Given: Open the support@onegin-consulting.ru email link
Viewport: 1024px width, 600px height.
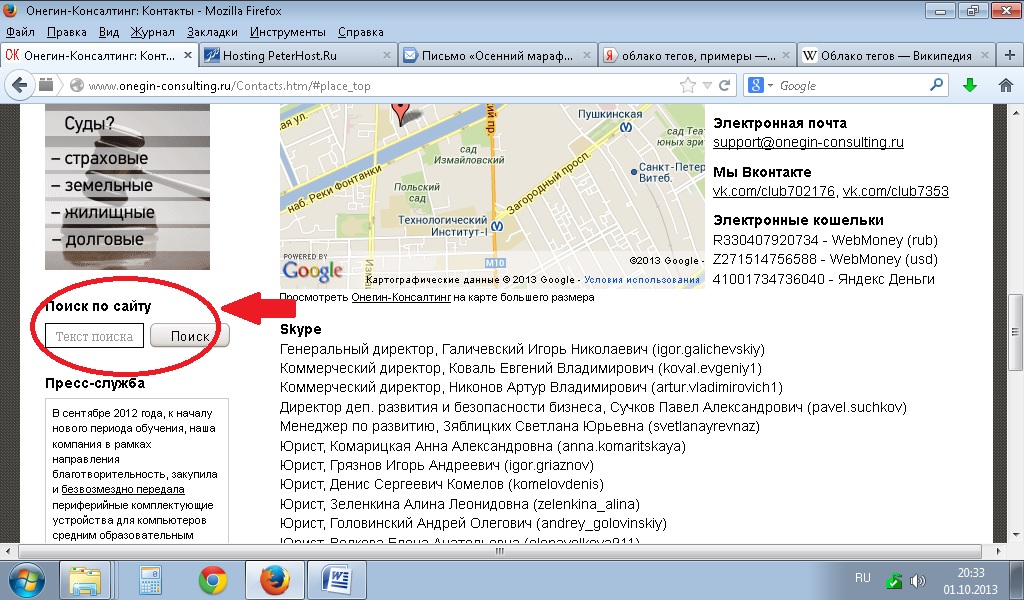Looking at the screenshot, I should pyautogui.click(x=808, y=142).
